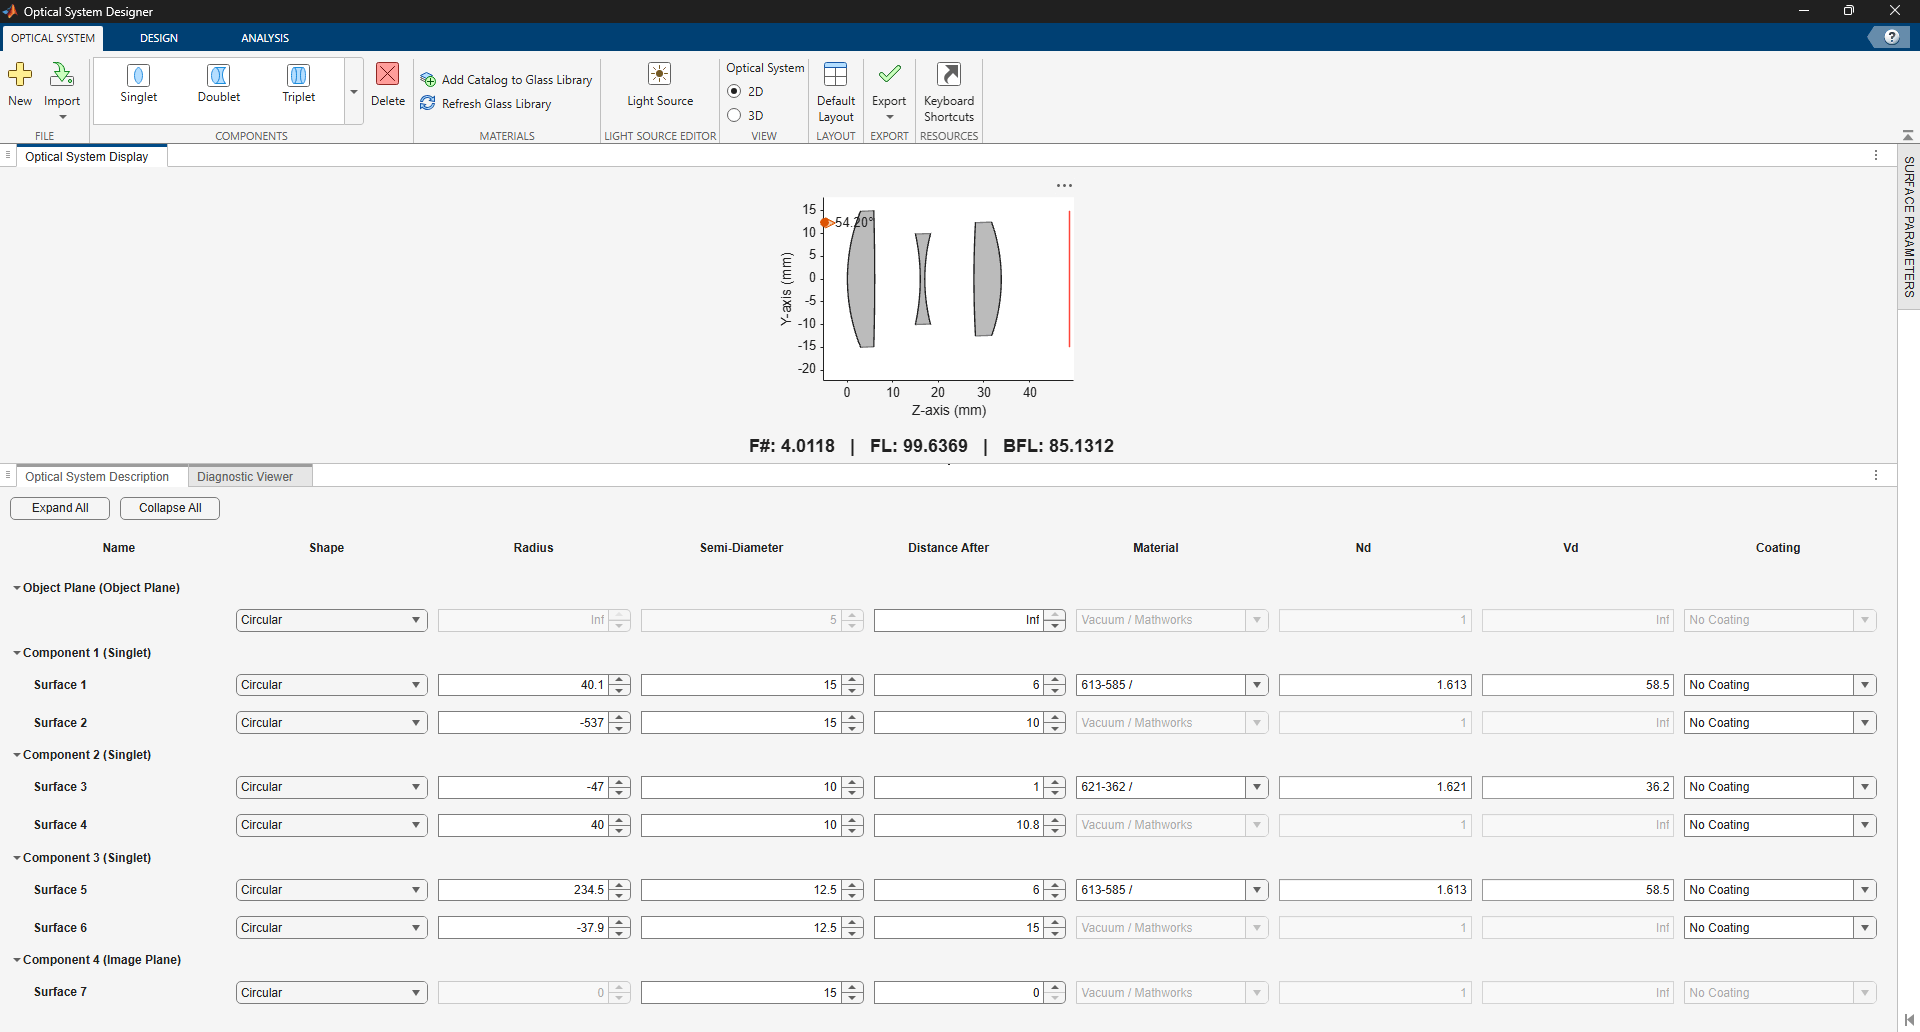Increment Surface 7 Semi-Diameter up stepper
This screenshot has width=1920, height=1032.
pos(853,988)
